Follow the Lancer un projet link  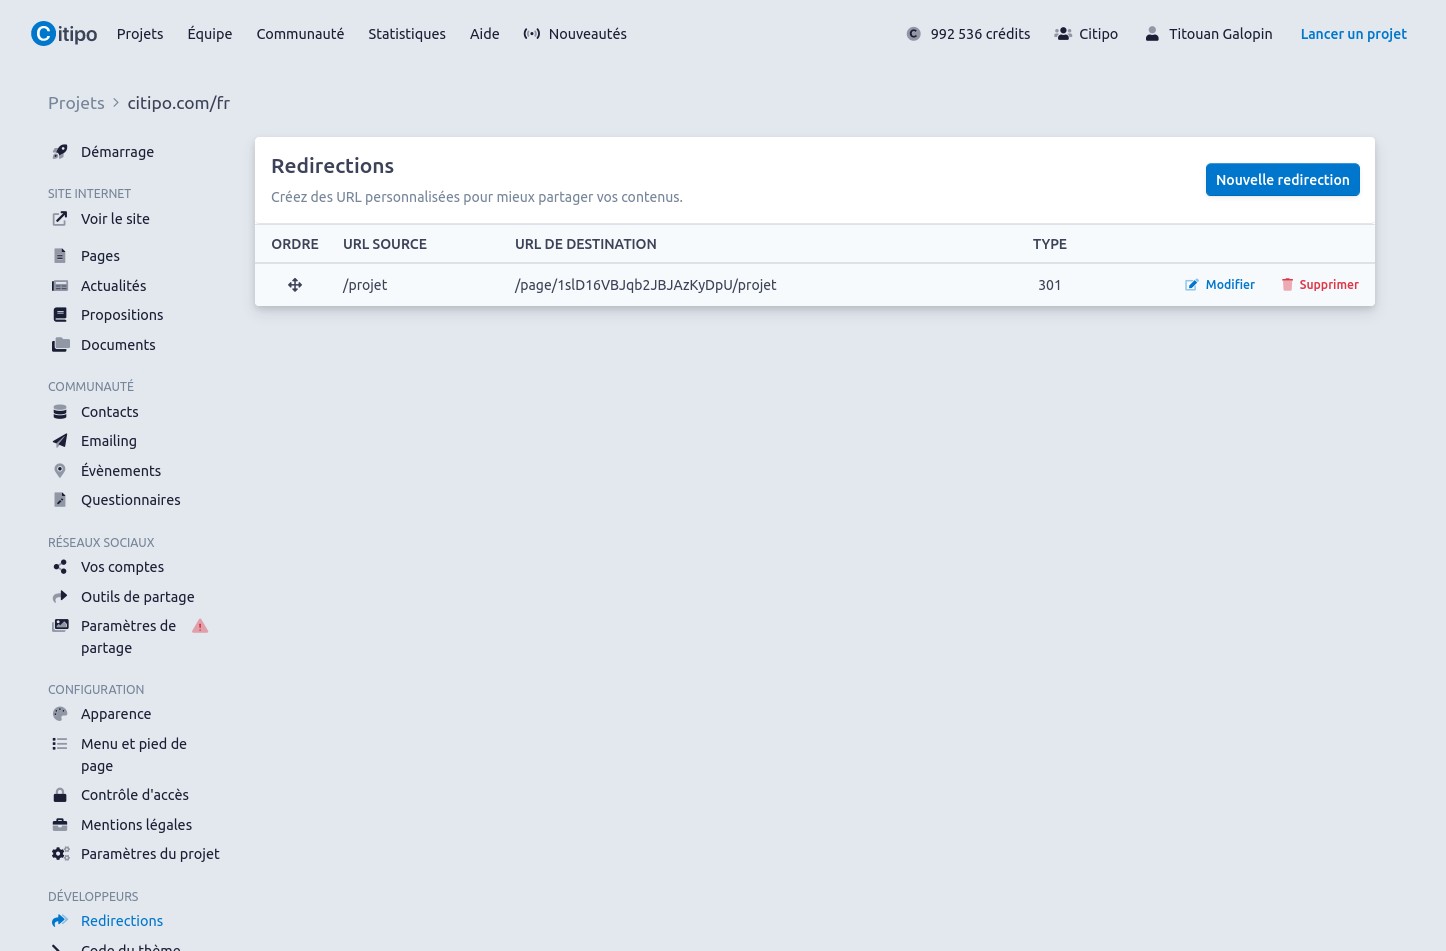[x=1353, y=34]
